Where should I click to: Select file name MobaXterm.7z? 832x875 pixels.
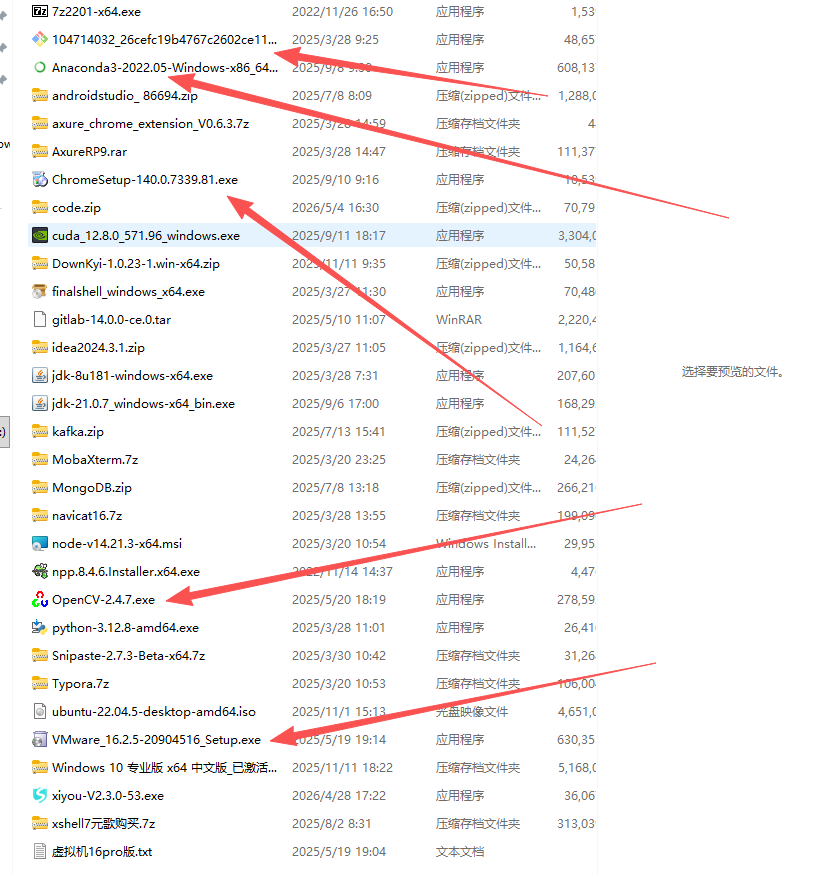pyautogui.click(x=95, y=460)
